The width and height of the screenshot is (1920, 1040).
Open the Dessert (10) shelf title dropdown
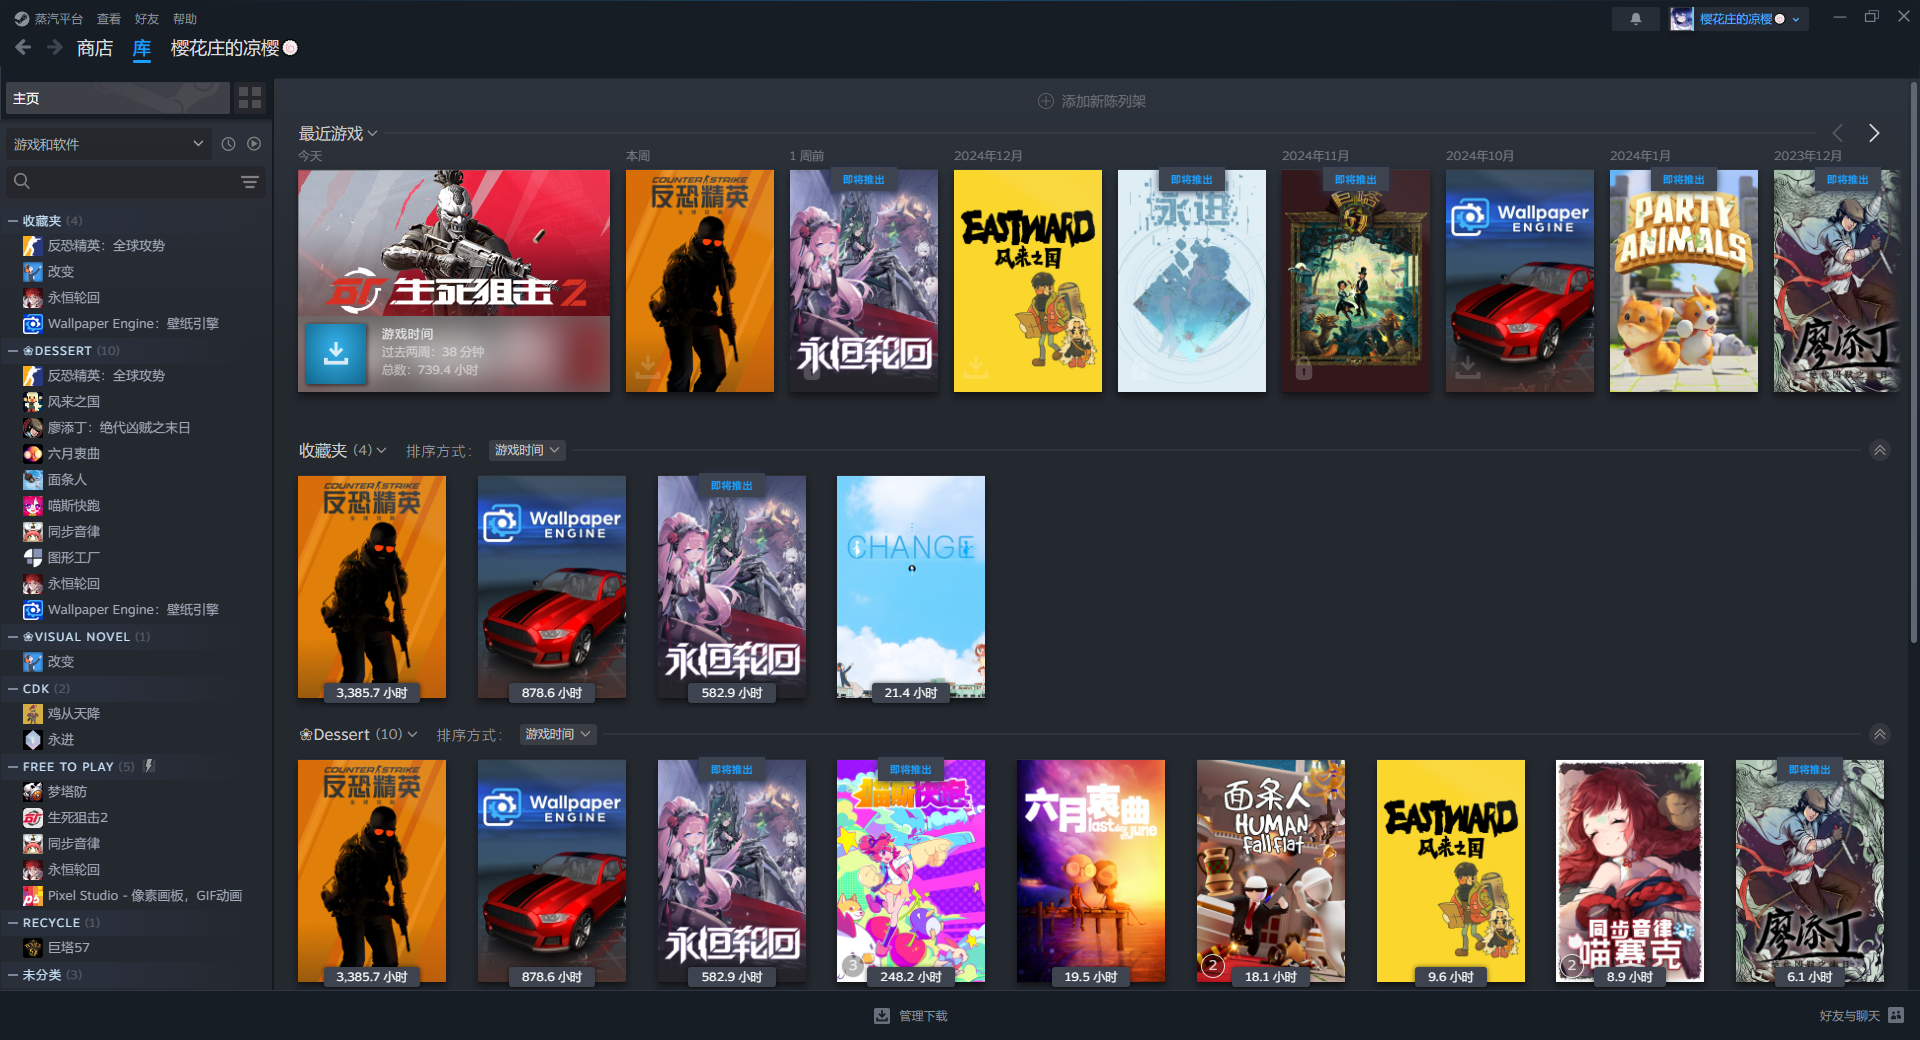(x=358, y=734)
